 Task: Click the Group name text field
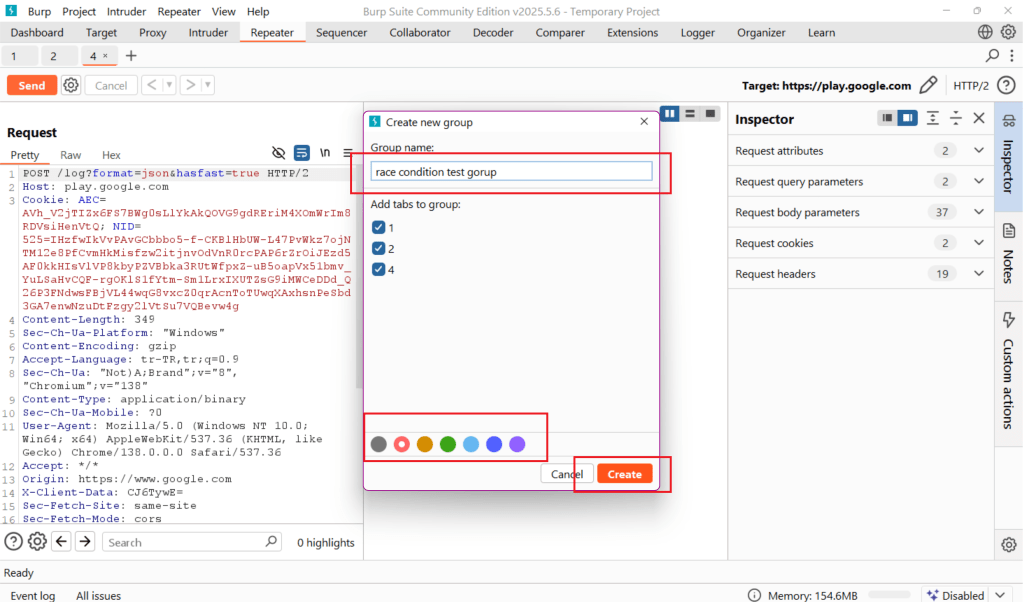click(x=511, y=172)
